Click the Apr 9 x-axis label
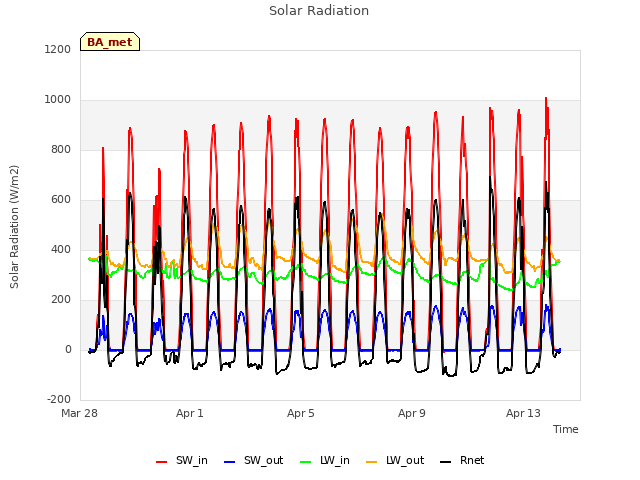 pyautogui.click(x=412, y=413)
